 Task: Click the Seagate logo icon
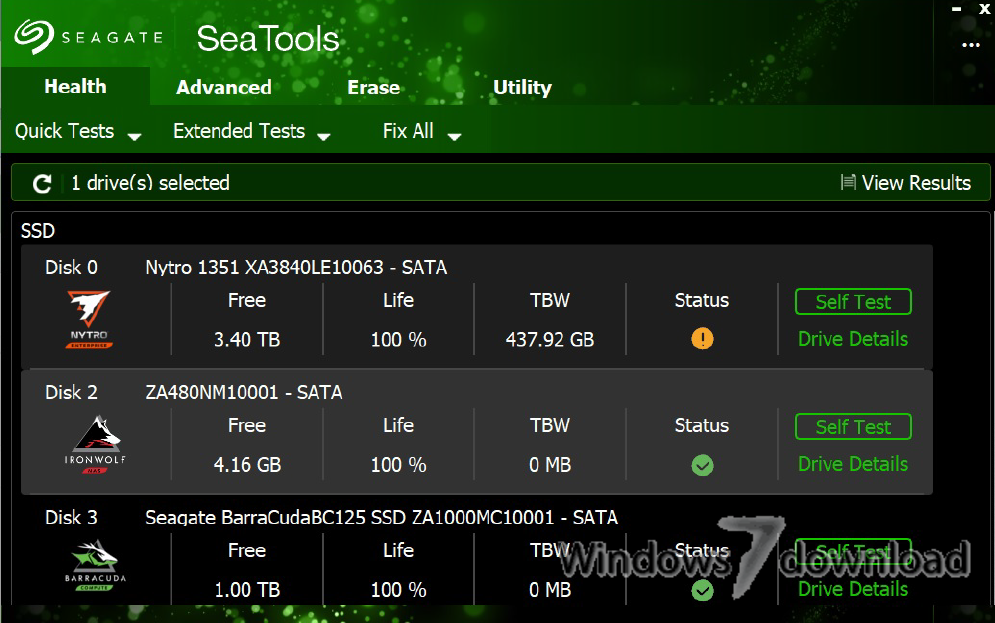click(x=34, y=37)
